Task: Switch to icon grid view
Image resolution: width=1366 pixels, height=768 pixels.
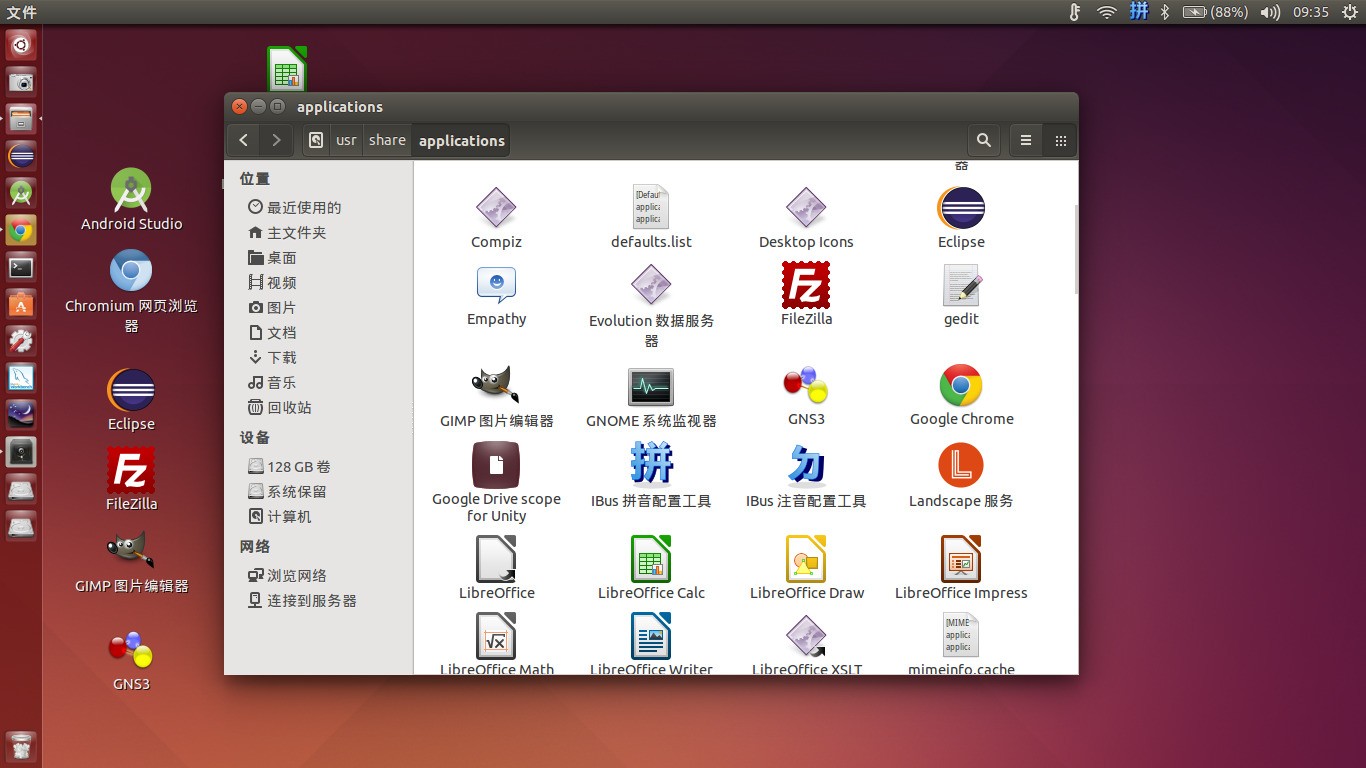Action: (1060, 141)
